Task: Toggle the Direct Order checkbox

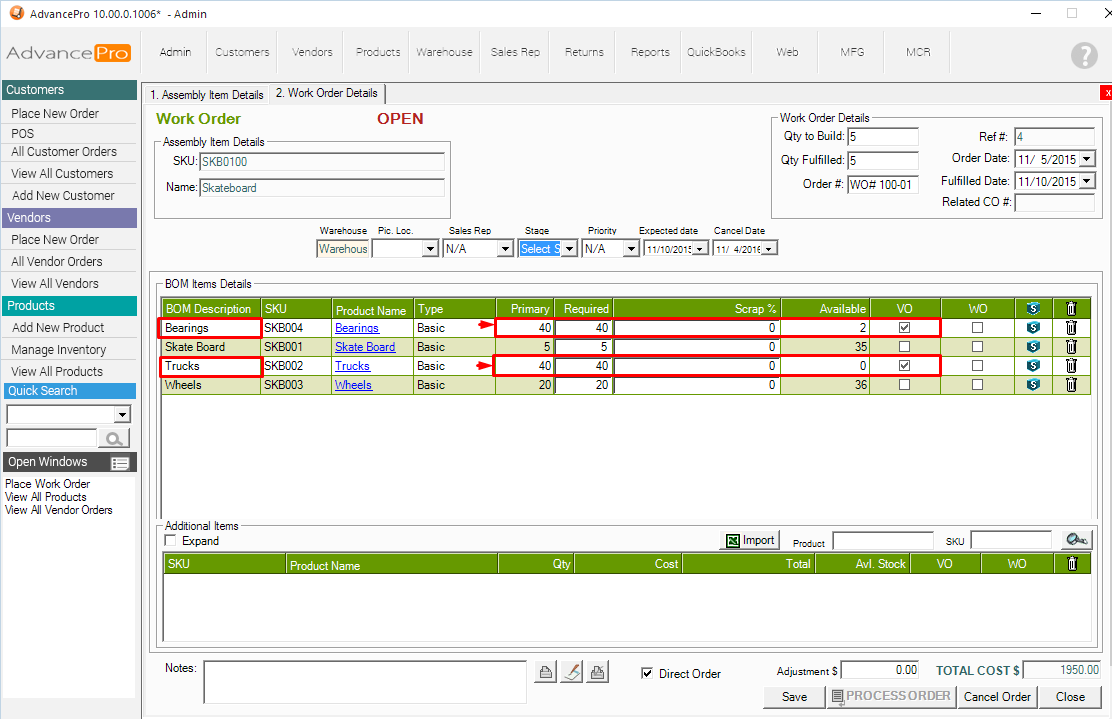Action: tap(647, 673)
